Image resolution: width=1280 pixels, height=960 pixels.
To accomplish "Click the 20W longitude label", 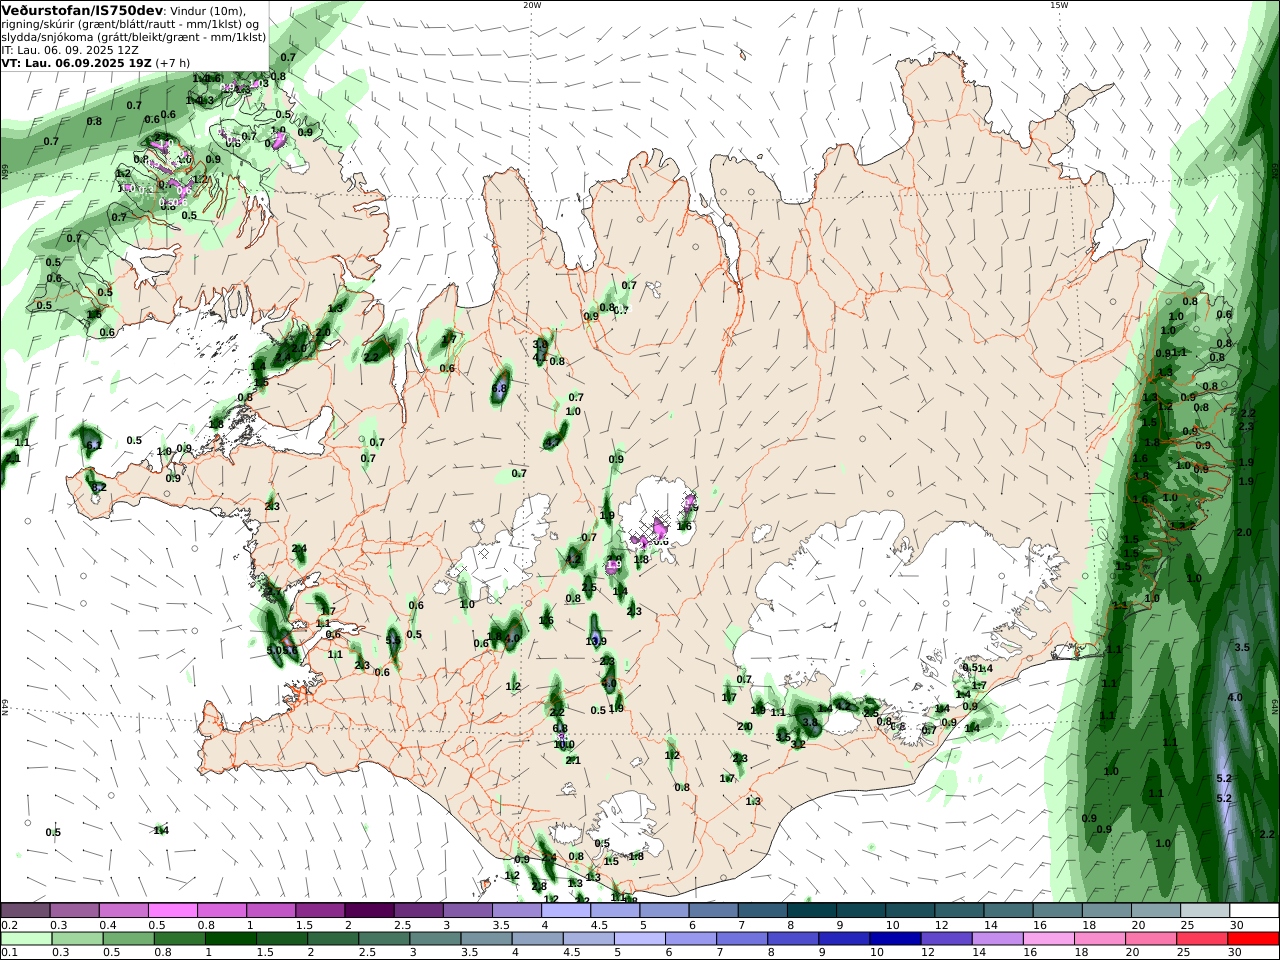I will [x=532, y=5].
